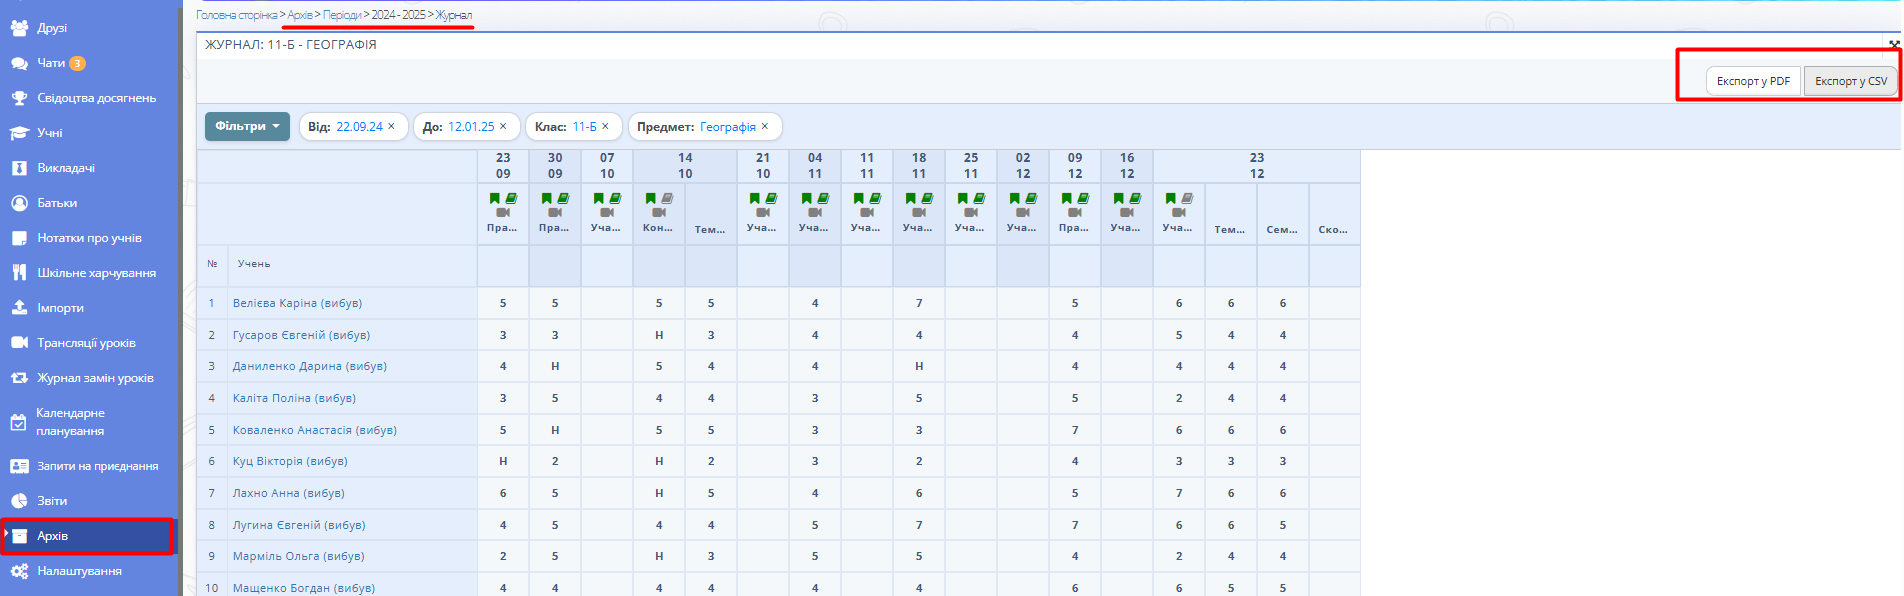Viewport: 1904px width, 596px height.
Task: Click camera icon under 09.12 column
Action: pyautogui.click(x=1075, y=212)
